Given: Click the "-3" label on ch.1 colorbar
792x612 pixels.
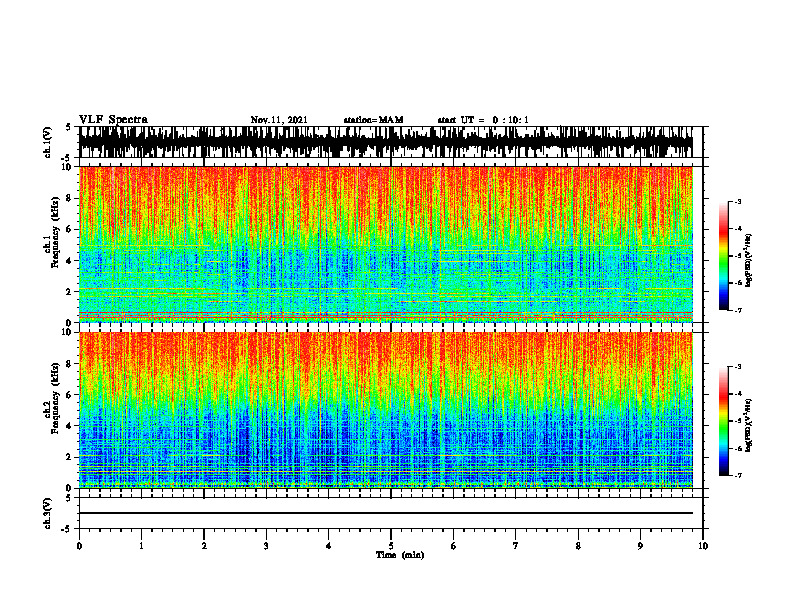Looking at the screenshot, I should tap(737, 201).
